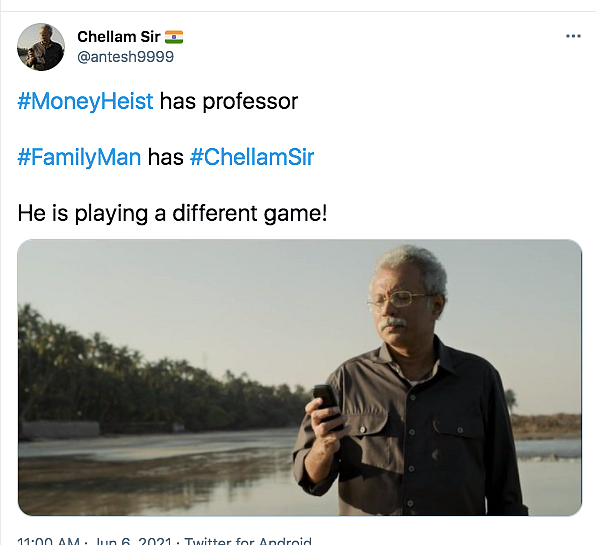Image resolution: width=596 pixels, height=545 pixels.
Task: Click the Indian flag emoji beside name
Action: pos(174,37)
